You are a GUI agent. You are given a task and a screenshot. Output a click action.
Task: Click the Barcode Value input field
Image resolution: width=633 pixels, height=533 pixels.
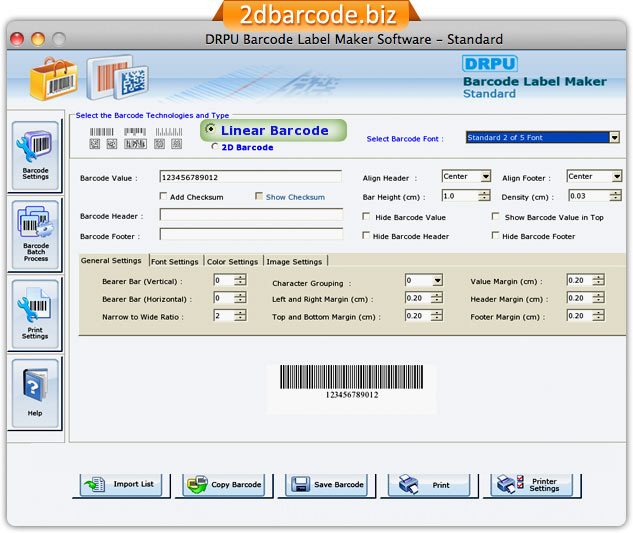point(251,177)
